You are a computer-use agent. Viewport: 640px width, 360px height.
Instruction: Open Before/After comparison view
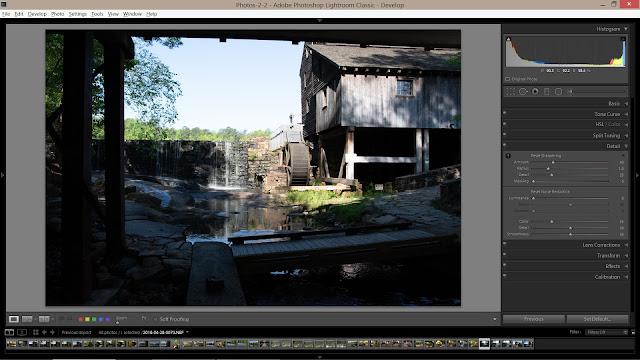[27, 319]
